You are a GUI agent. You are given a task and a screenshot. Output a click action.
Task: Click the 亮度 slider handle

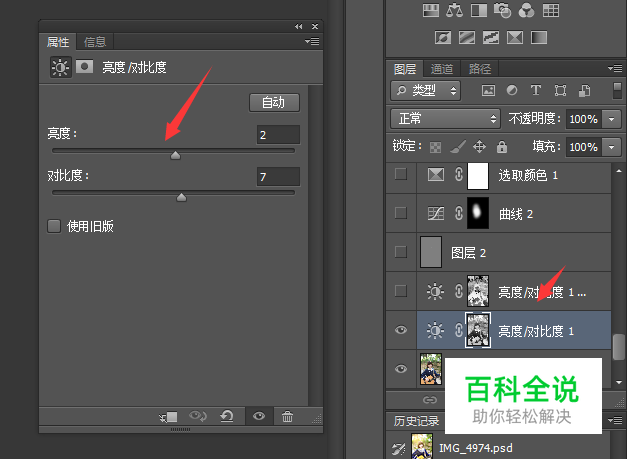pyautogui.click(x=175, y=155)
